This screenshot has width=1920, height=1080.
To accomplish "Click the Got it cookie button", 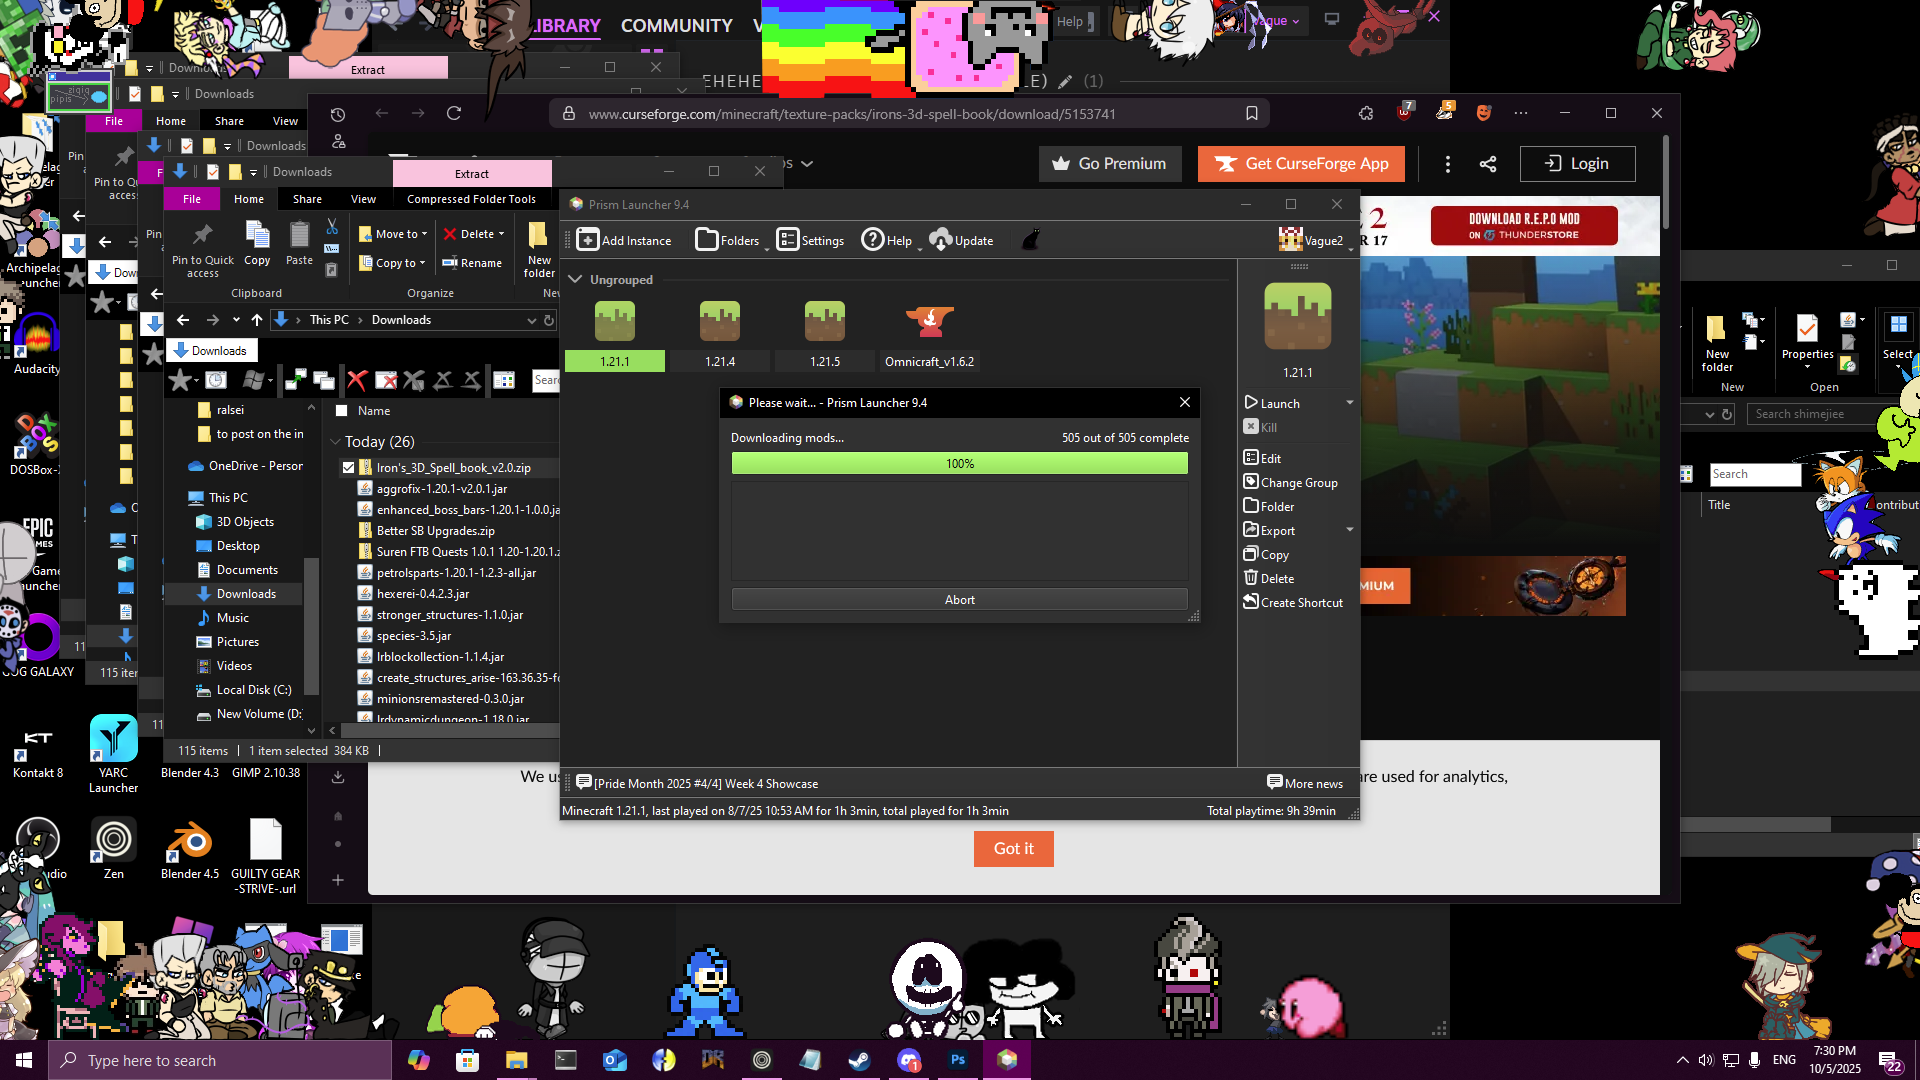I will coord(1013,848).
